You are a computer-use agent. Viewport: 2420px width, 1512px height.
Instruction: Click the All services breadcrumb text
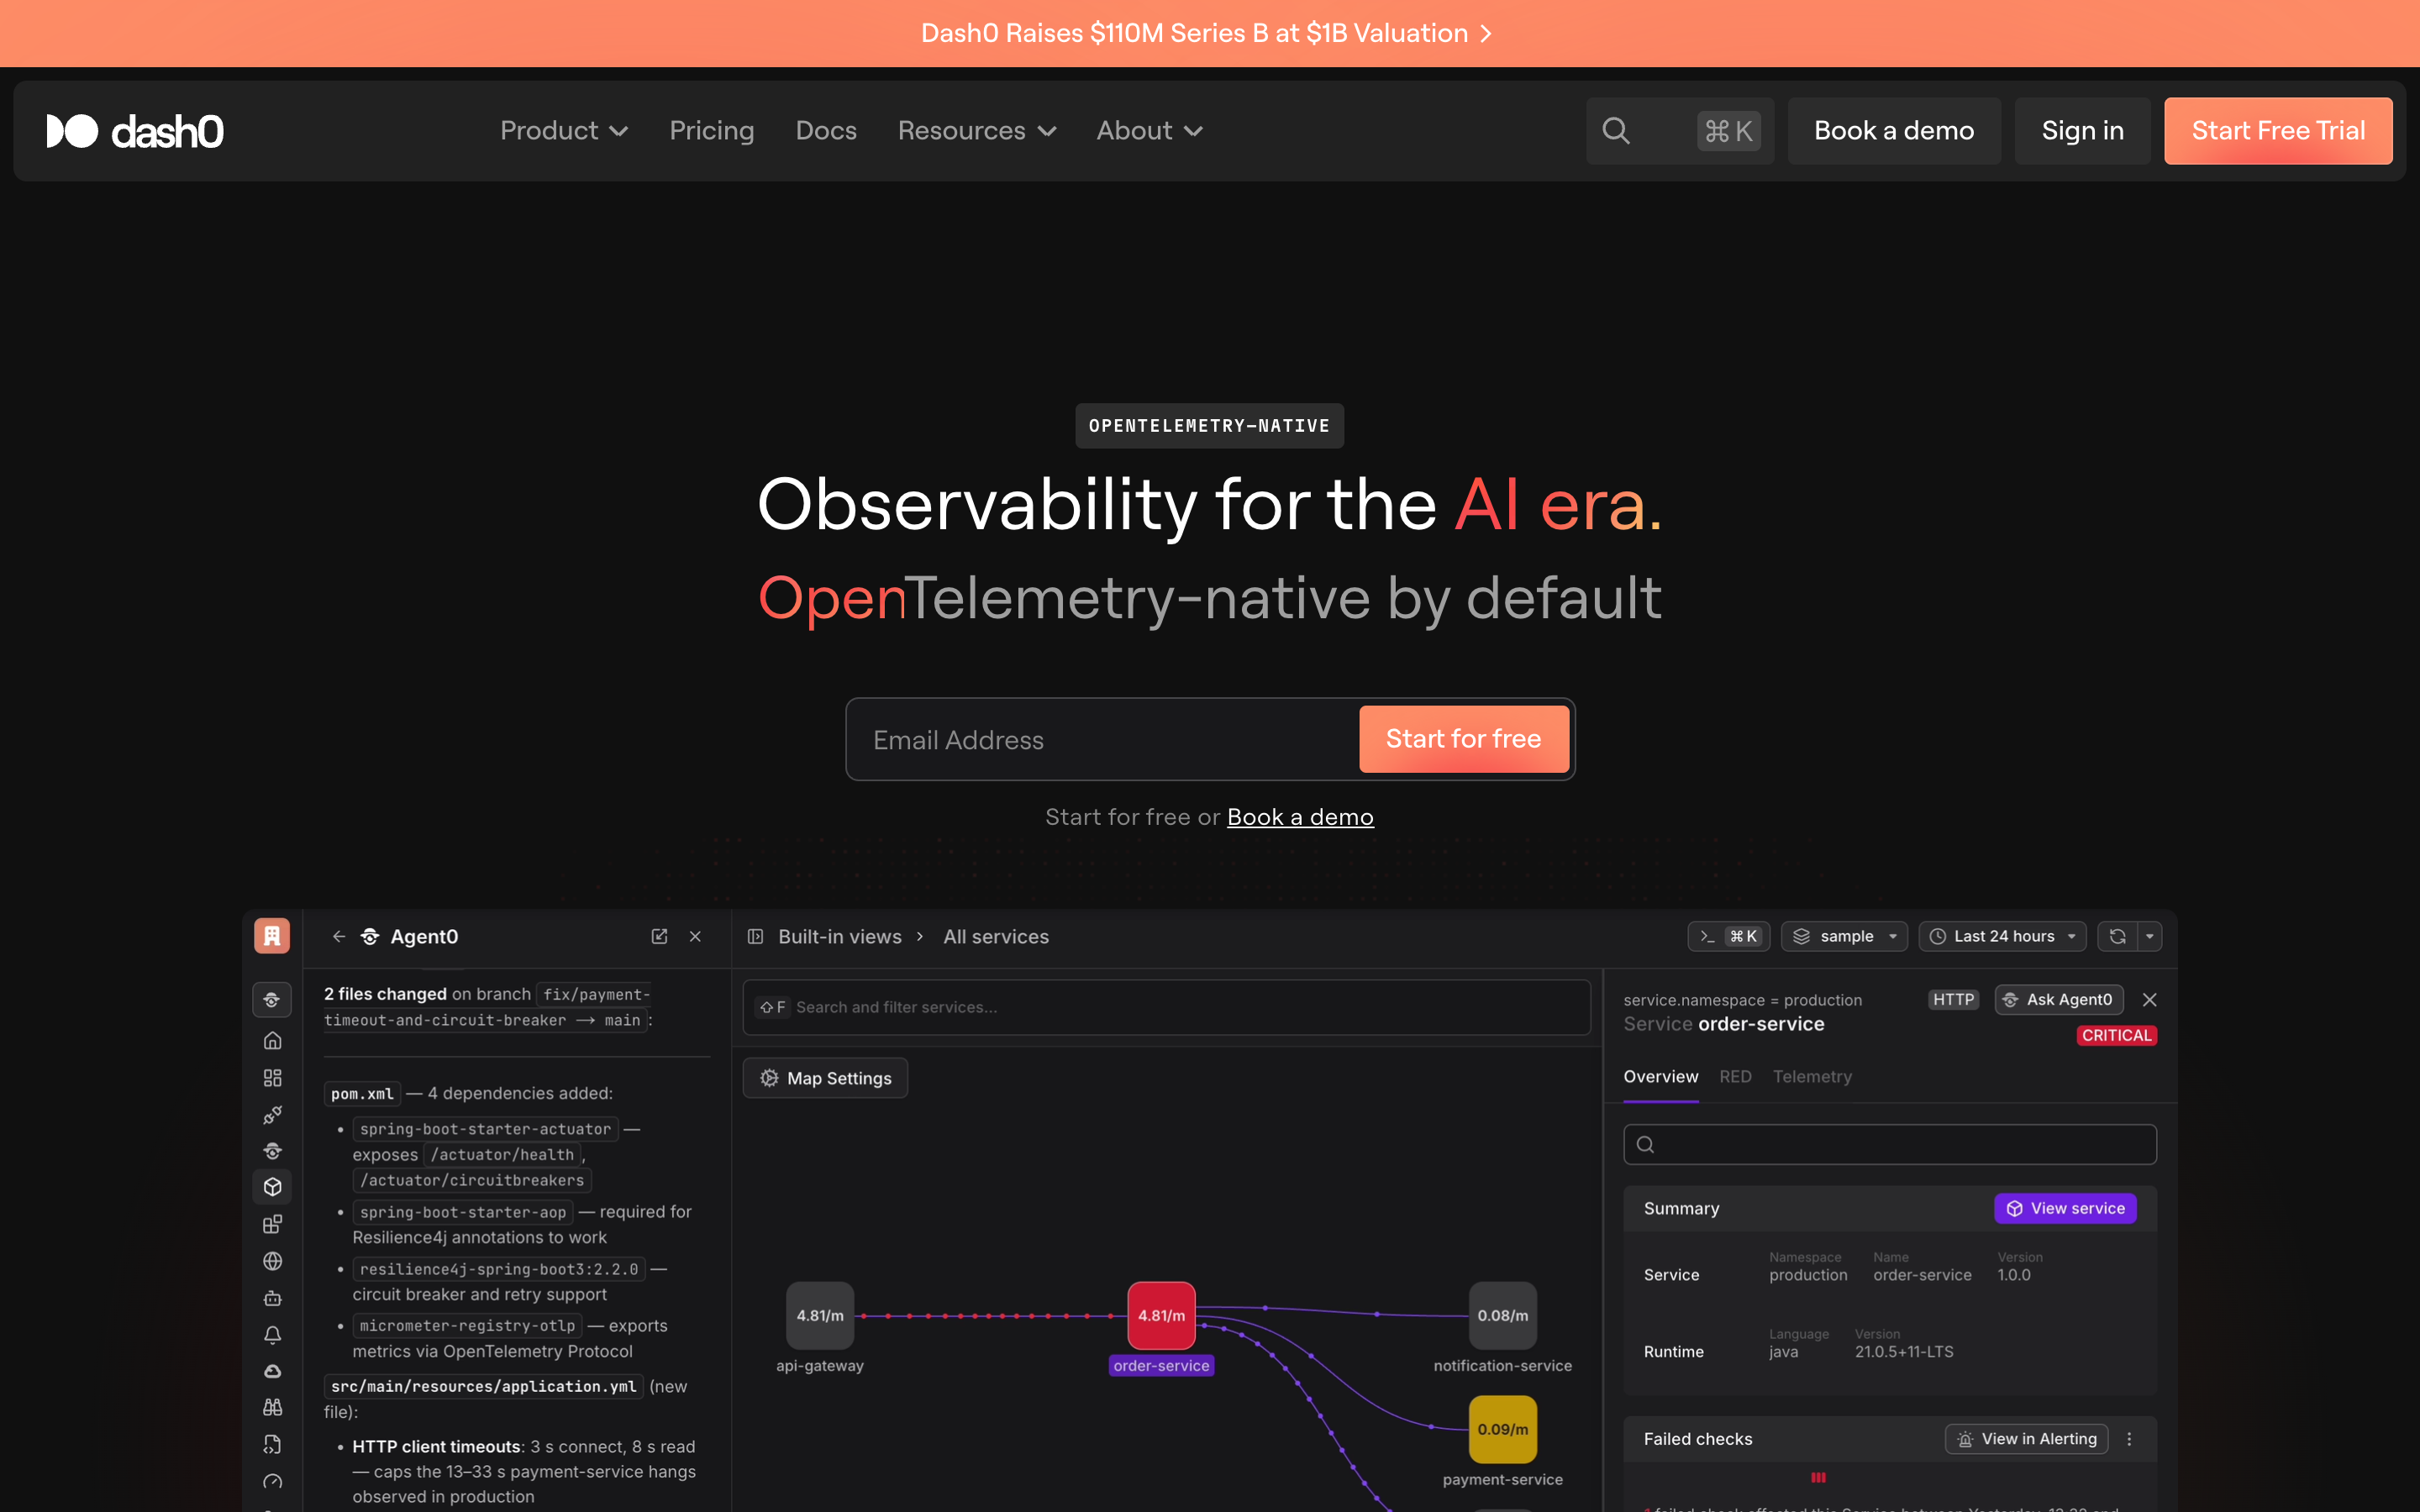(996, 937)
